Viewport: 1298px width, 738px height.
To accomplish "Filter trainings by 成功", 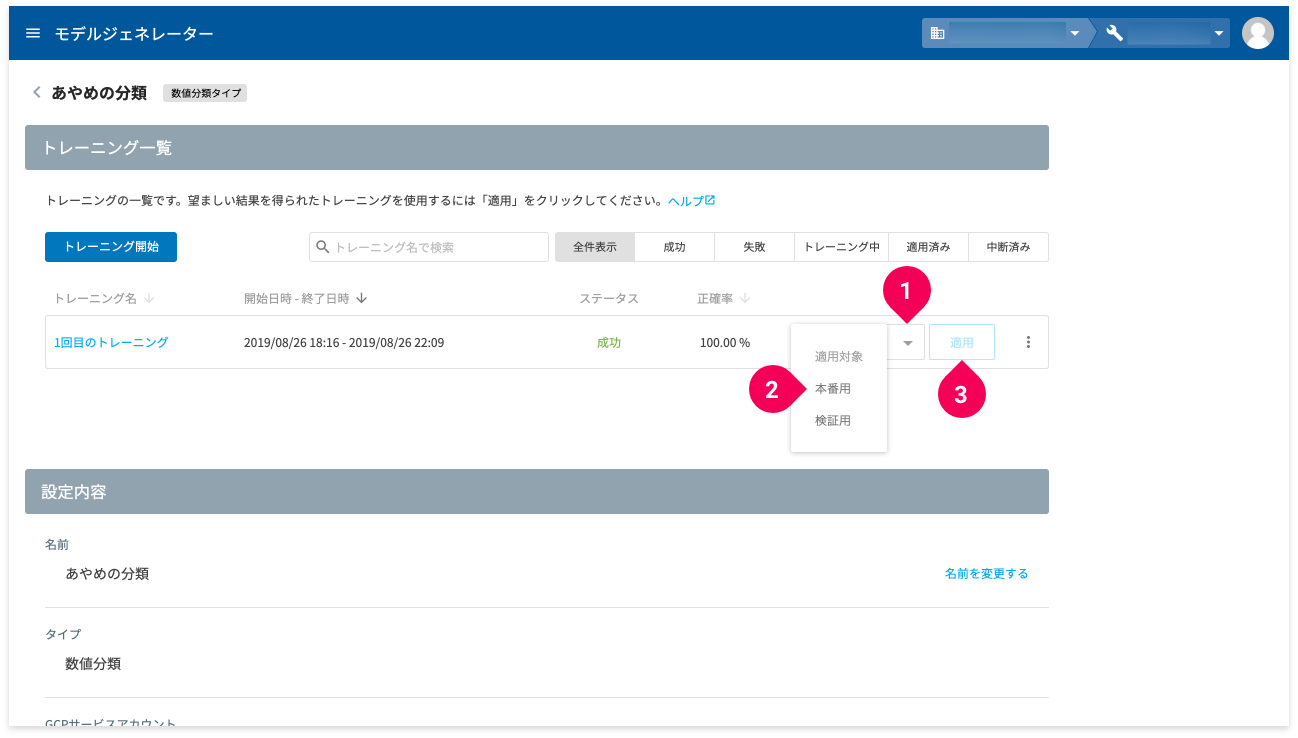I will coord(675,247).
